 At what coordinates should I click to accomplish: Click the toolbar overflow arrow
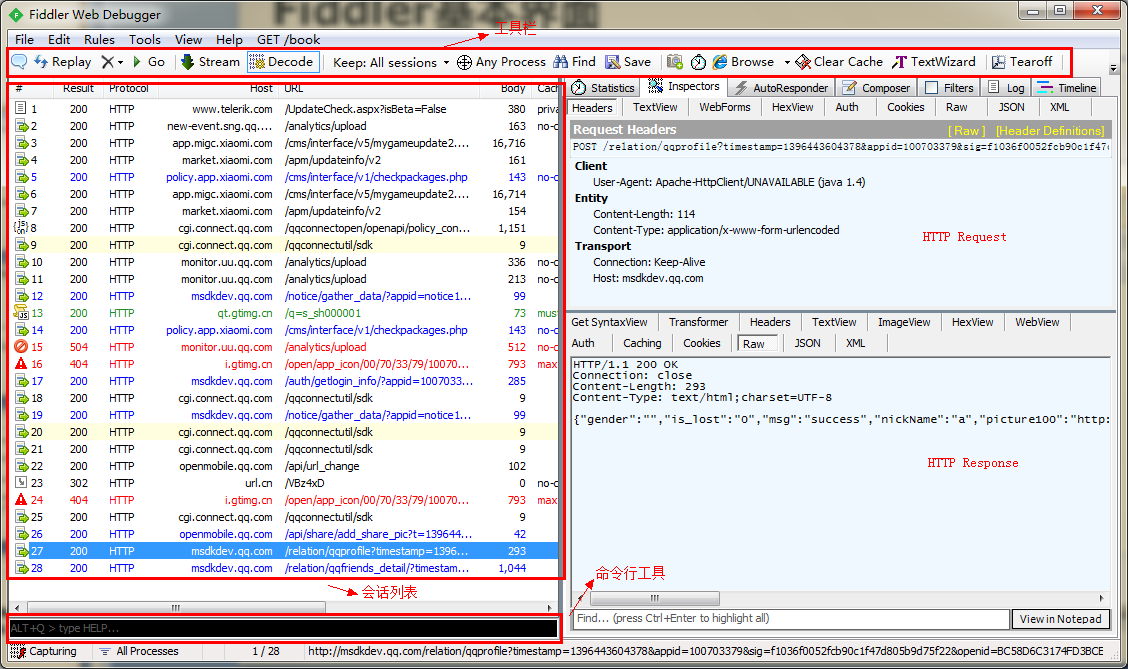click(1113, 68)
